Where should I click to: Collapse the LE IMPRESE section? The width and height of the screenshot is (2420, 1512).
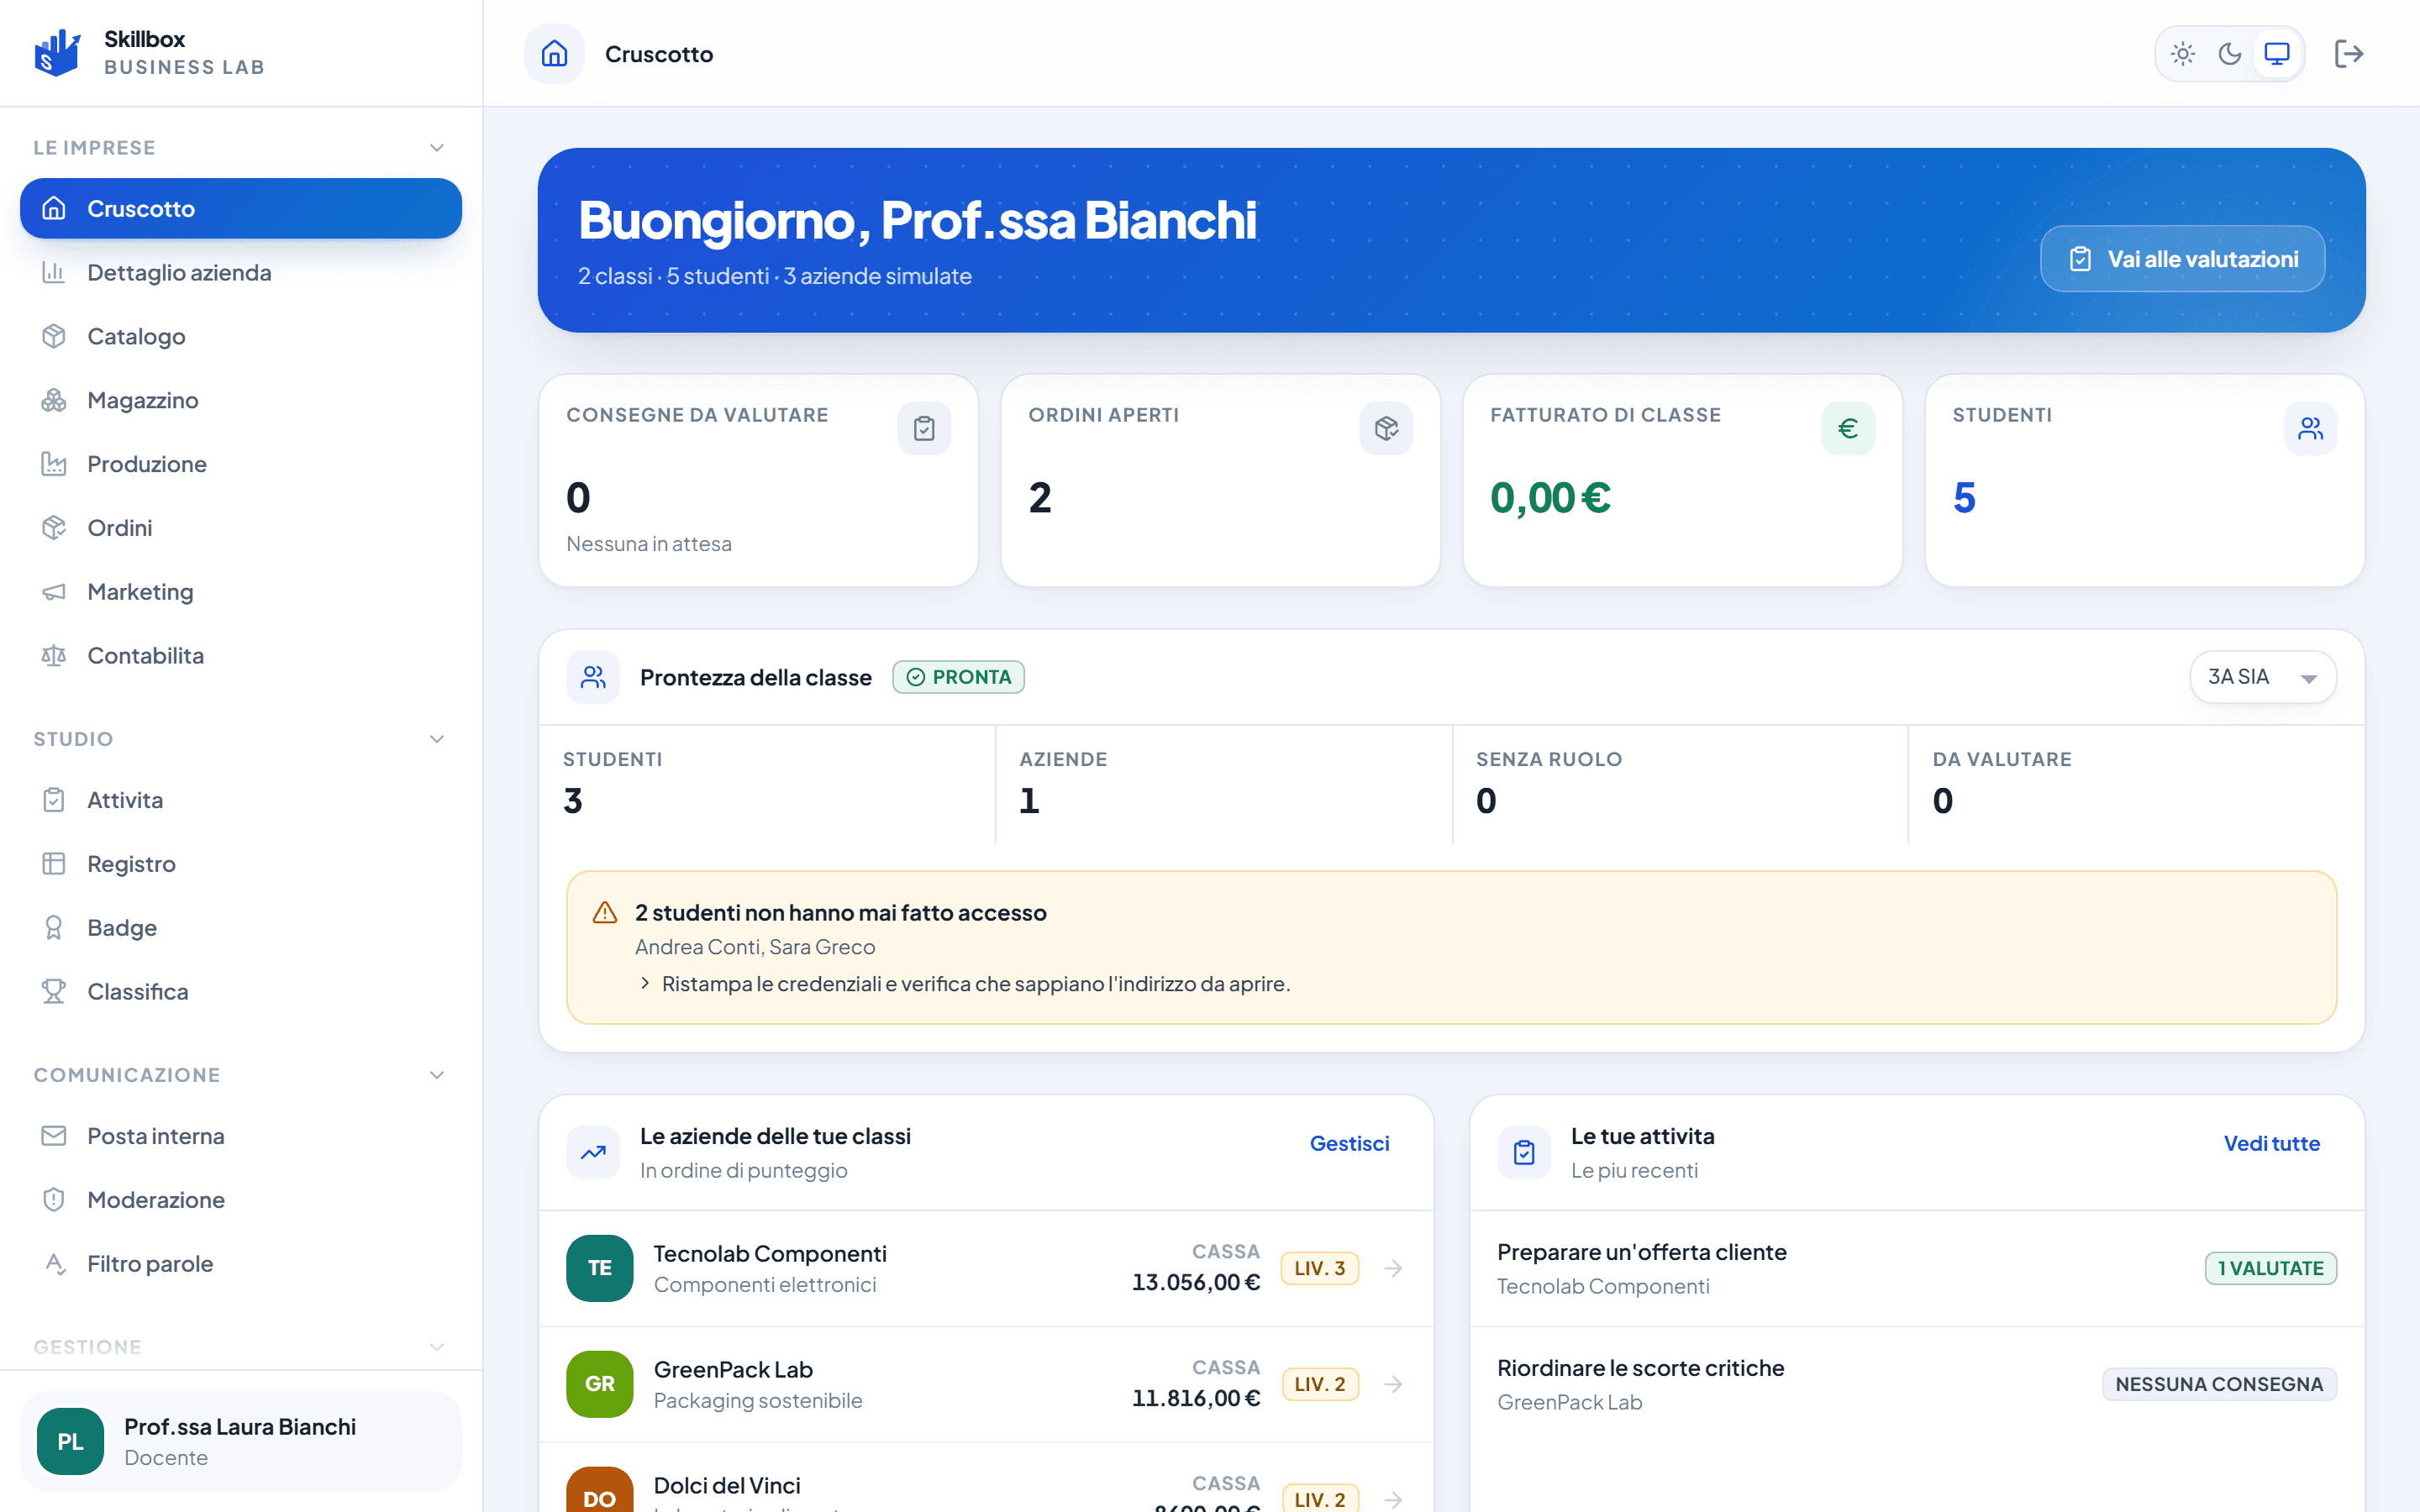[x=437, y=148]
